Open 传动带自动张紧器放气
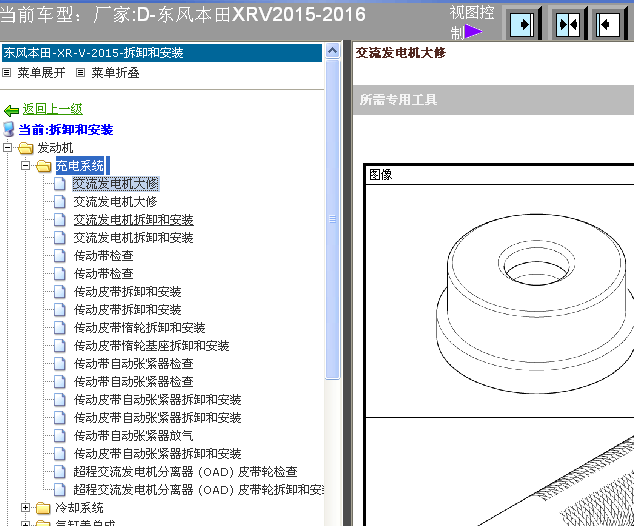The image size is (634, 526). point(133,435)
